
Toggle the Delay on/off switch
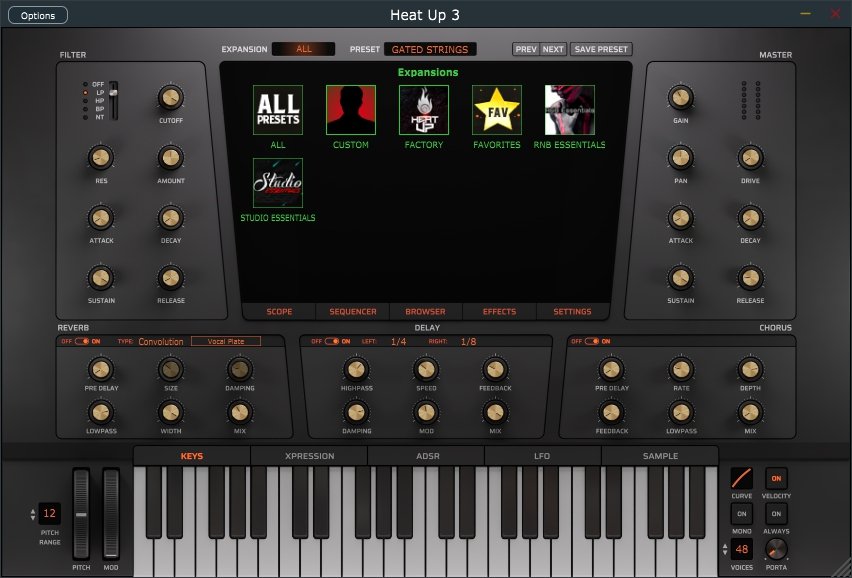coord(330,341)
